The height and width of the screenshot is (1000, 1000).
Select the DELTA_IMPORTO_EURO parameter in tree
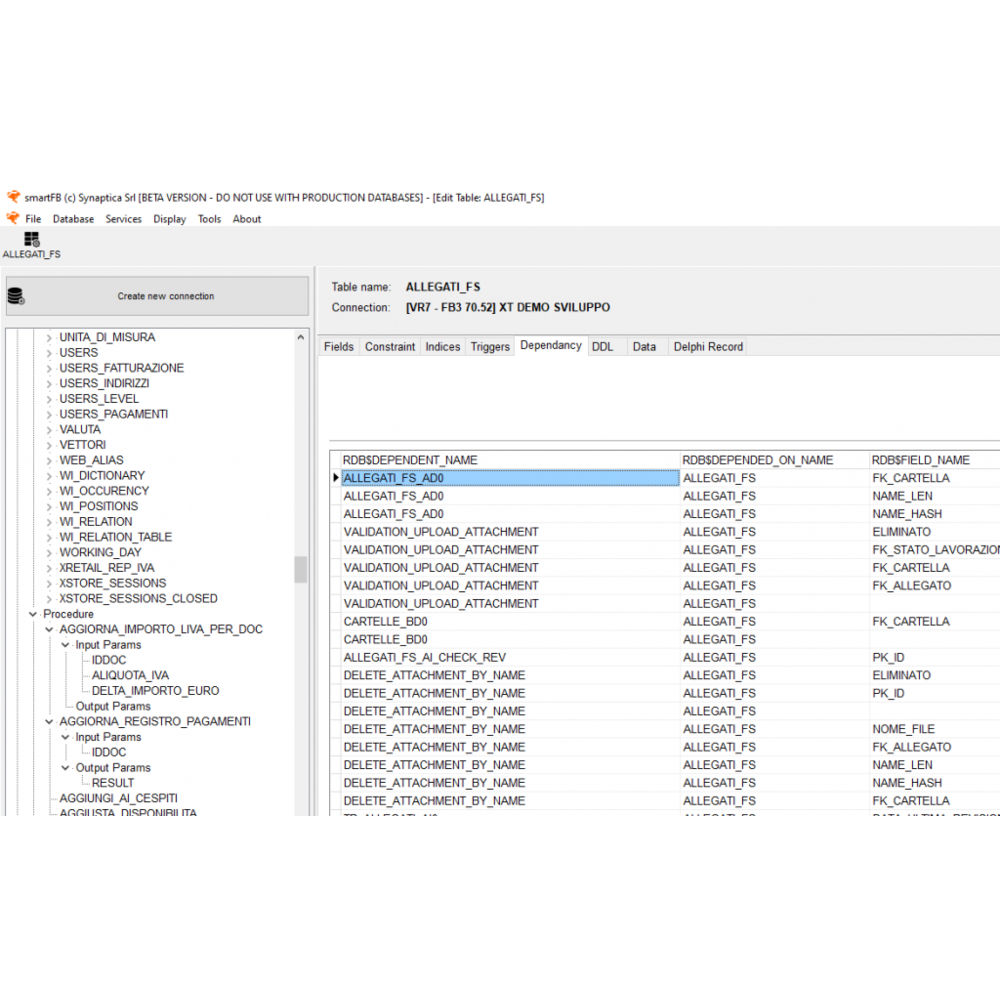coord(155,691)
